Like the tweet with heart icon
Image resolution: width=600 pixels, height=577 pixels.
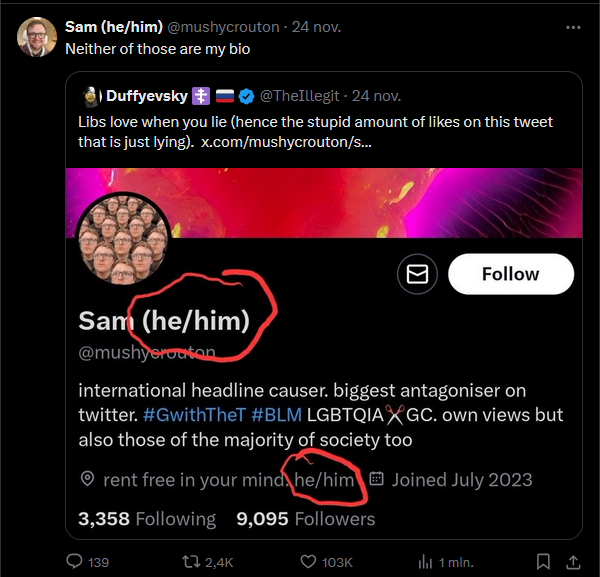(309, 562)
